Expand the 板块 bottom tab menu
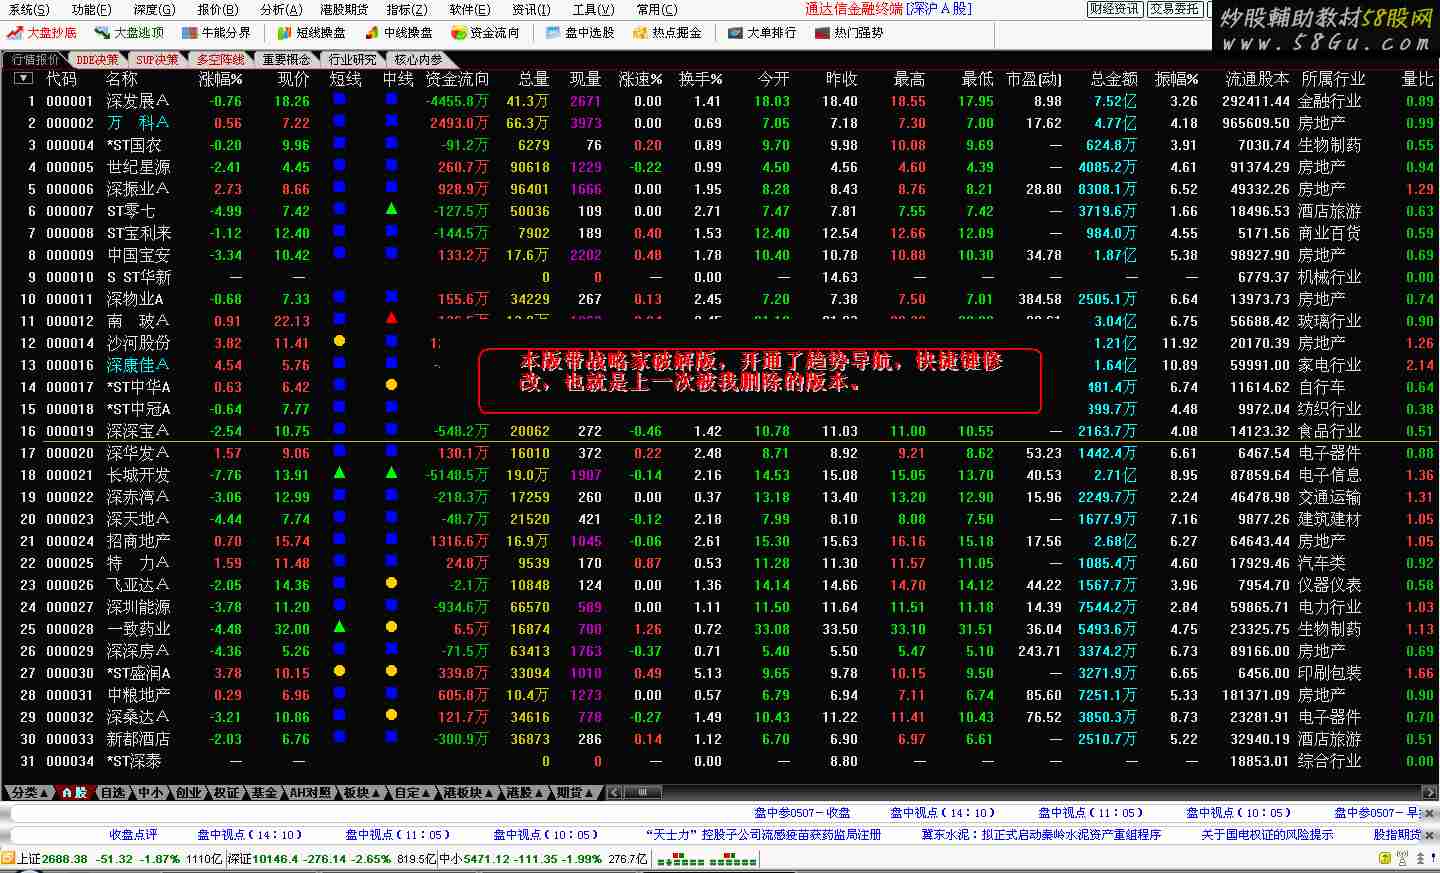This screenshot has width=1440, height=873. tap(362, 792)
